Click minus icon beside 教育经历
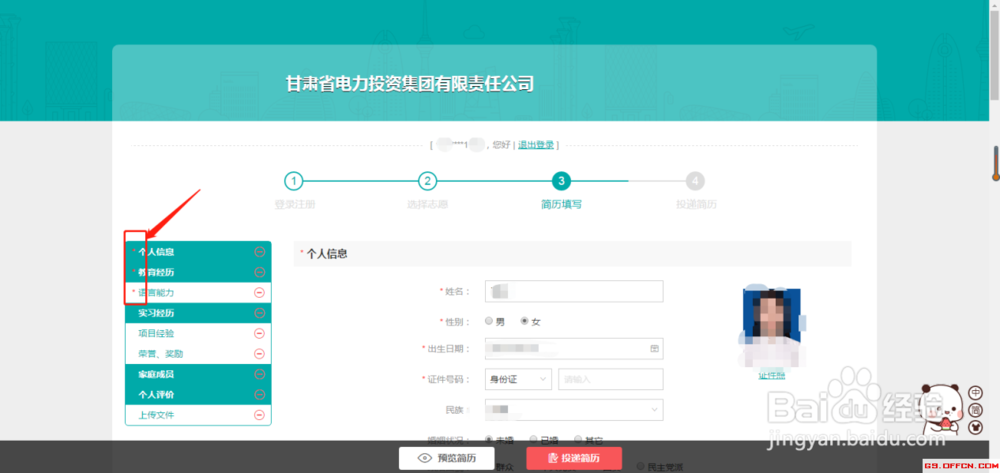Image resolution: width=1000 pixels, height=473 pixels. 260,272
